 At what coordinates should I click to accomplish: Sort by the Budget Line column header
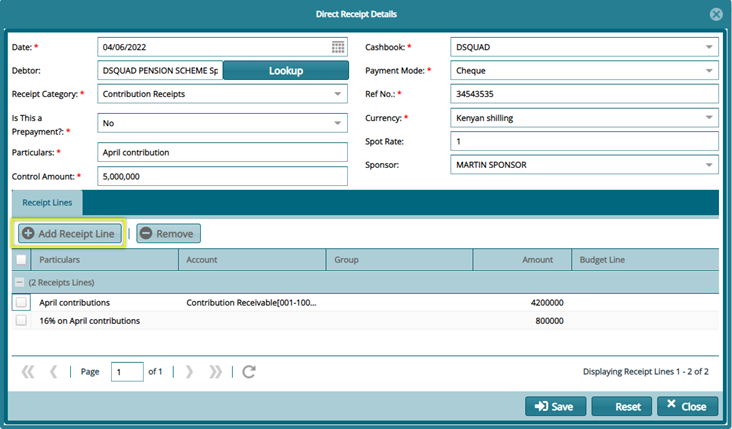coord(645,260)
